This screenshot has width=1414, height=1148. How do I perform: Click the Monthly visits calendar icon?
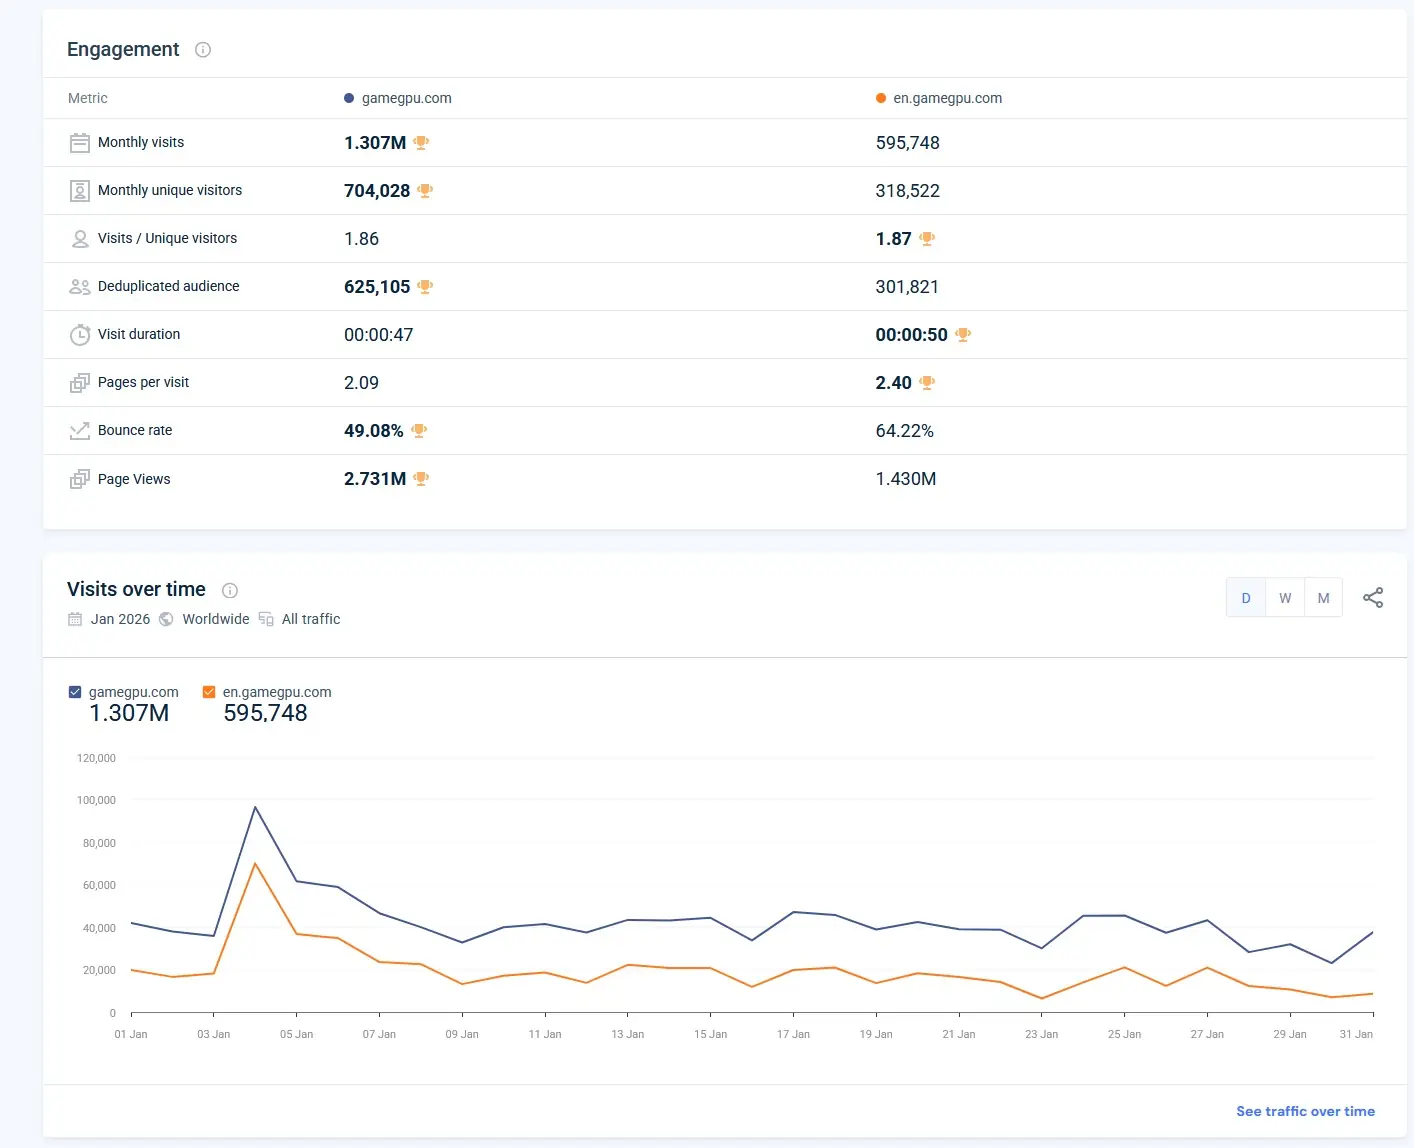(80, 143)
